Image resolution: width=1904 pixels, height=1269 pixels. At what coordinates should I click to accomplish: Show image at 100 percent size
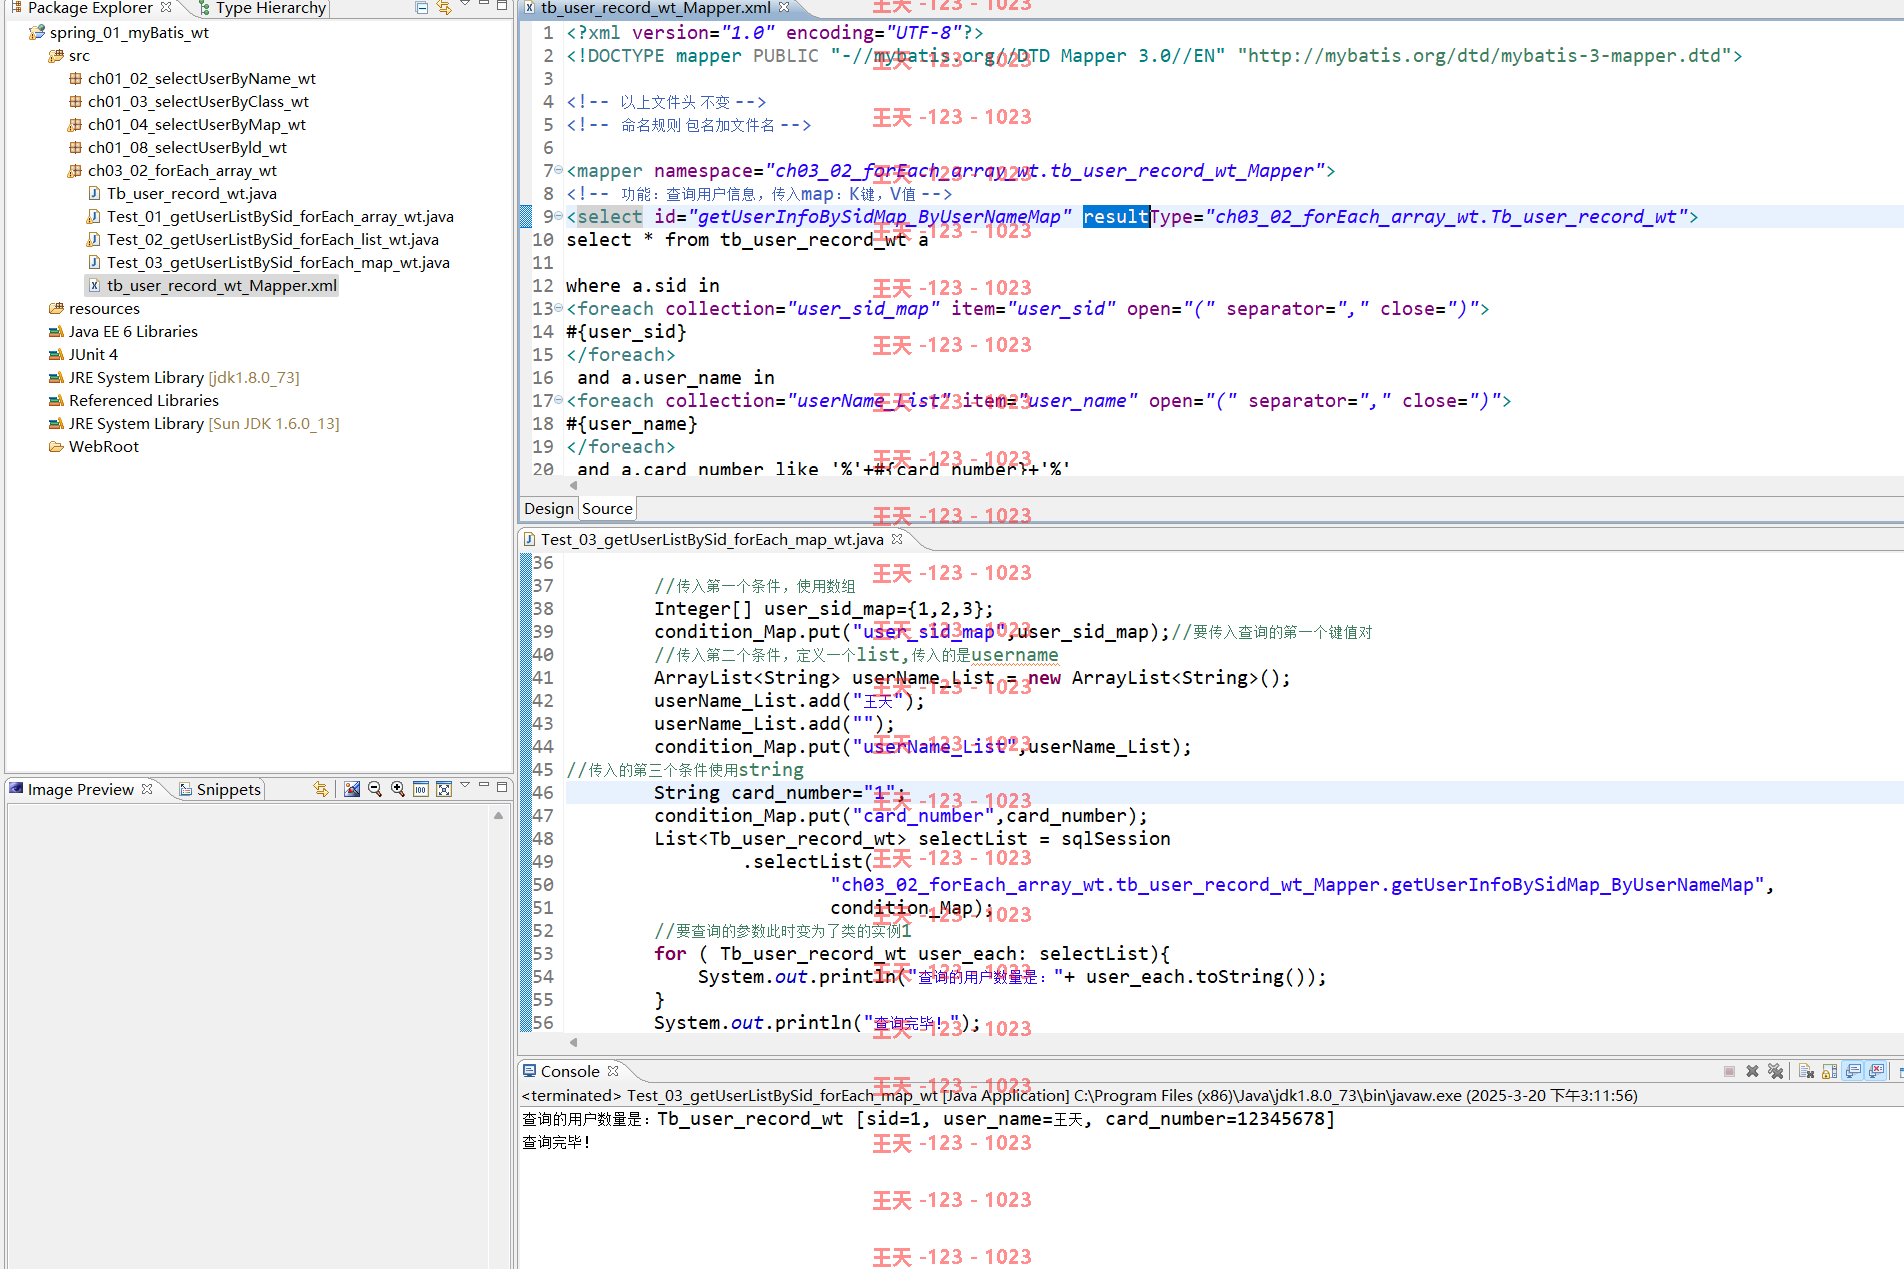click(421, 789)
